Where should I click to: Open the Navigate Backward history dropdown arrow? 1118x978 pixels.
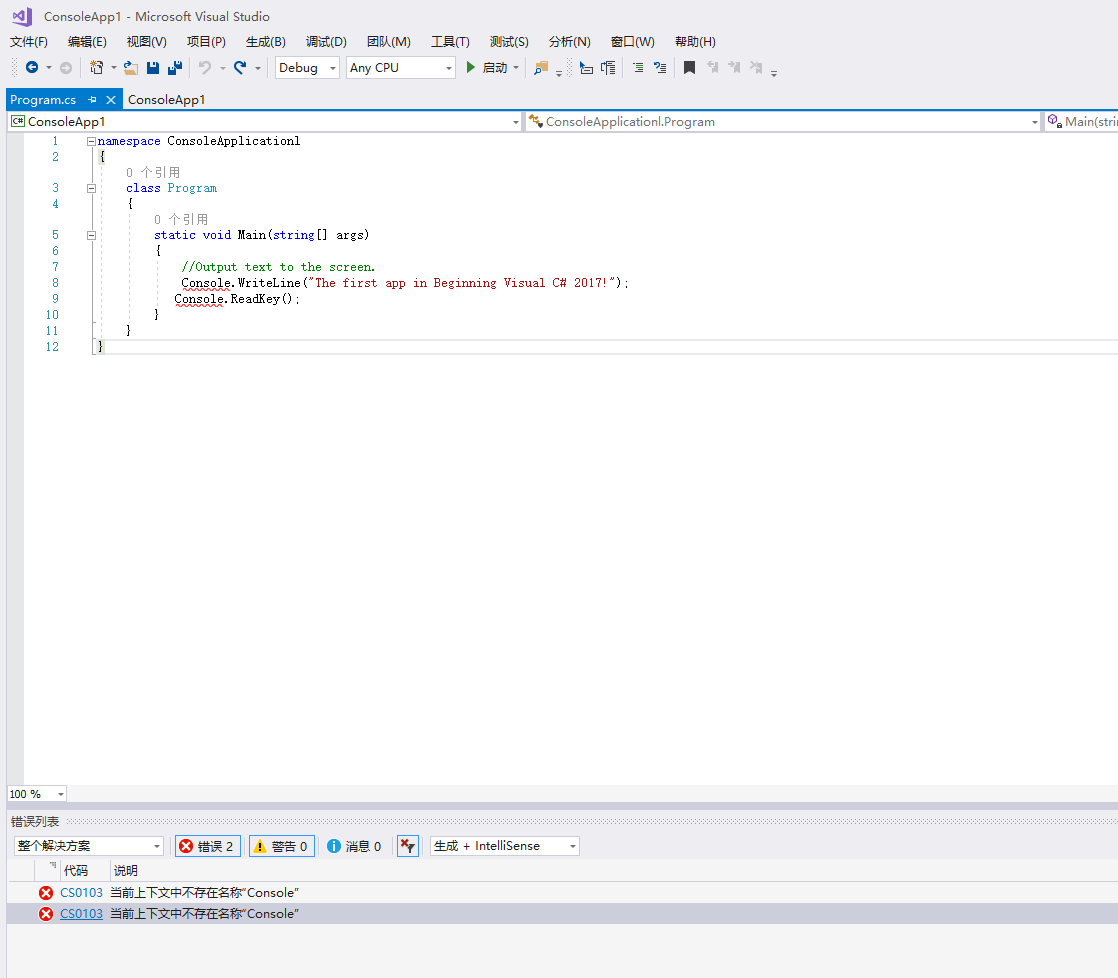click(x=48, y=68)
